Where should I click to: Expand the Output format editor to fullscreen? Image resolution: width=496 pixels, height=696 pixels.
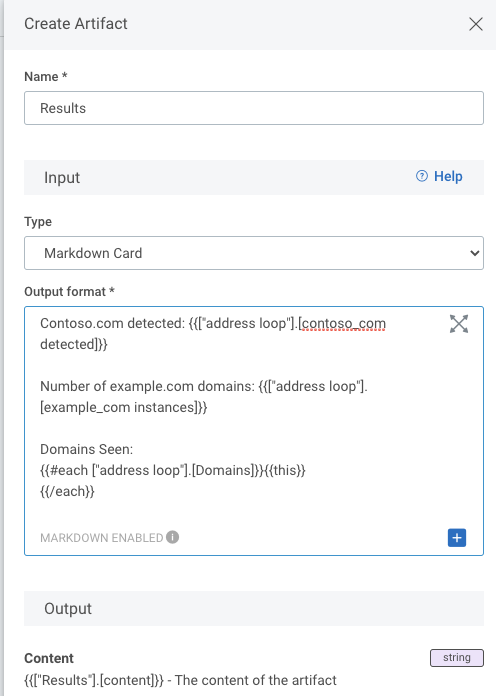459,324
